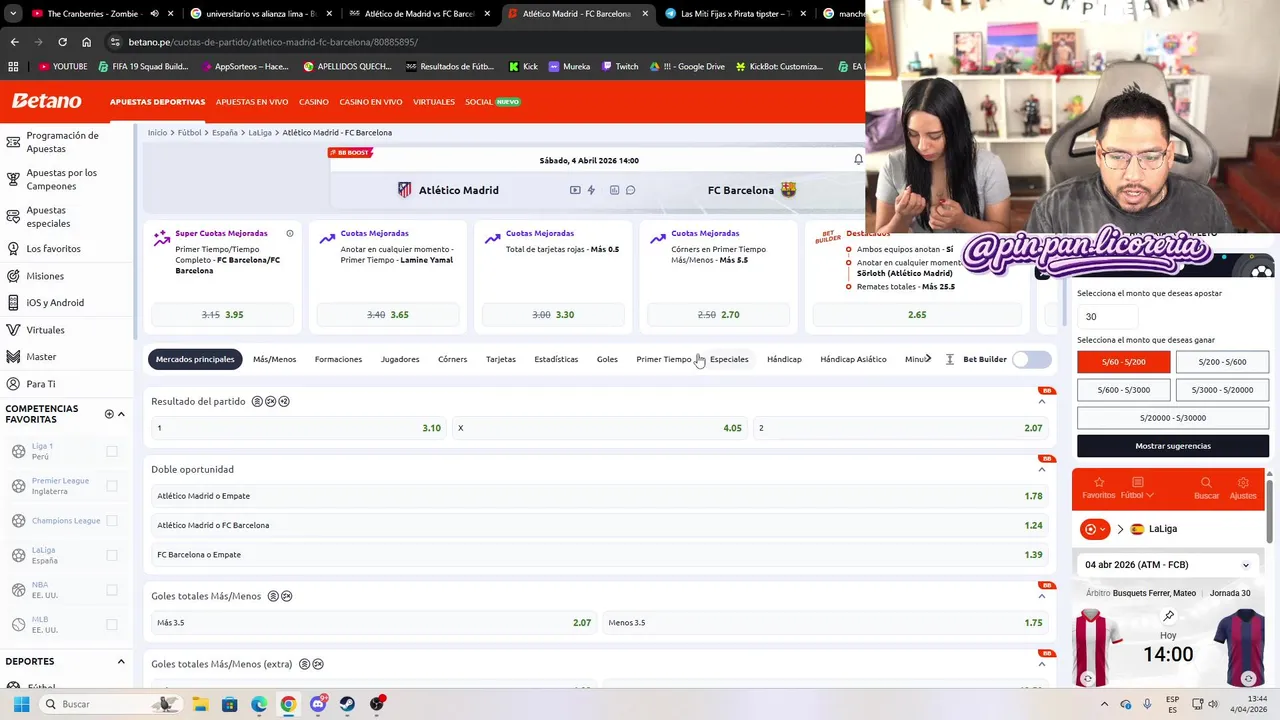Collapse the Resultado del partido market

pos(1042,402)
